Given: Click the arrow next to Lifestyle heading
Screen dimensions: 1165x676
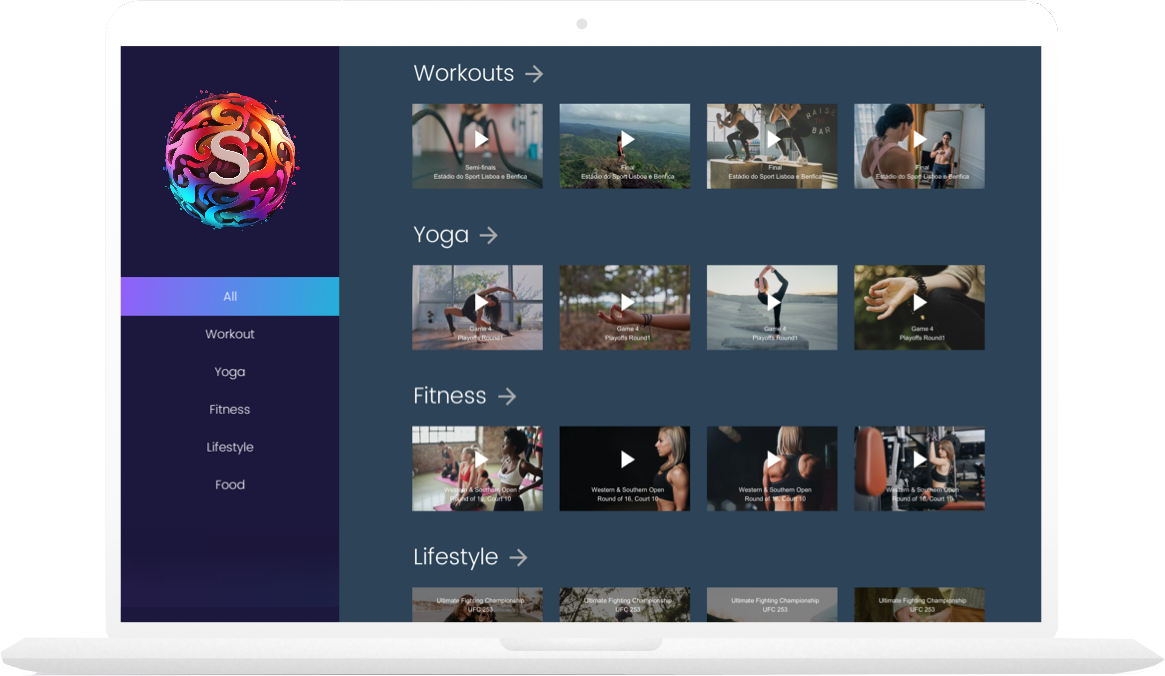Looking at the screenshot, I should (x=518, y=558).
